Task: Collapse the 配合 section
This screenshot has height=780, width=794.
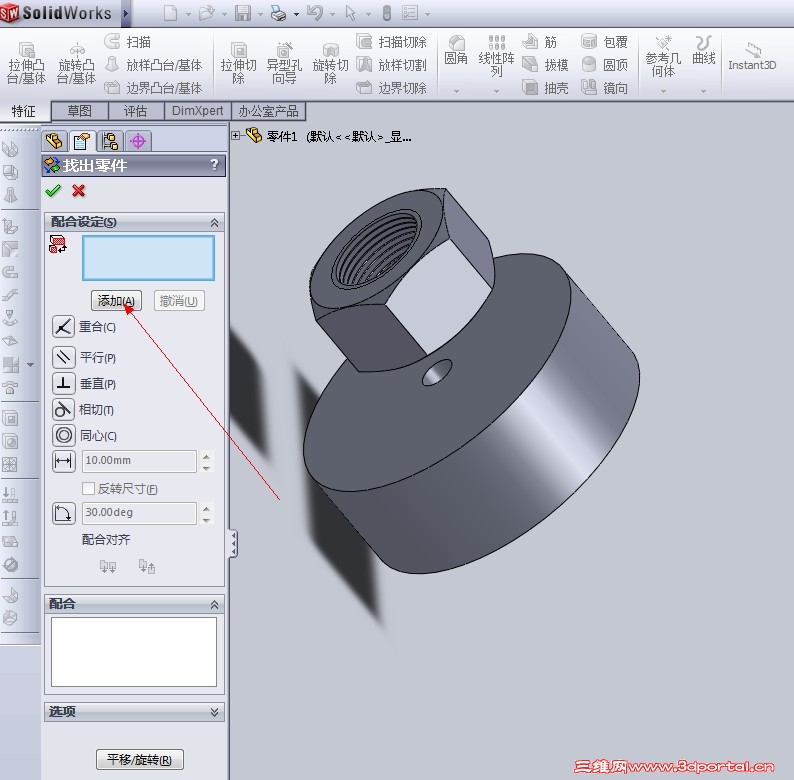Action: pyautogui.click(x=214, y=604)
